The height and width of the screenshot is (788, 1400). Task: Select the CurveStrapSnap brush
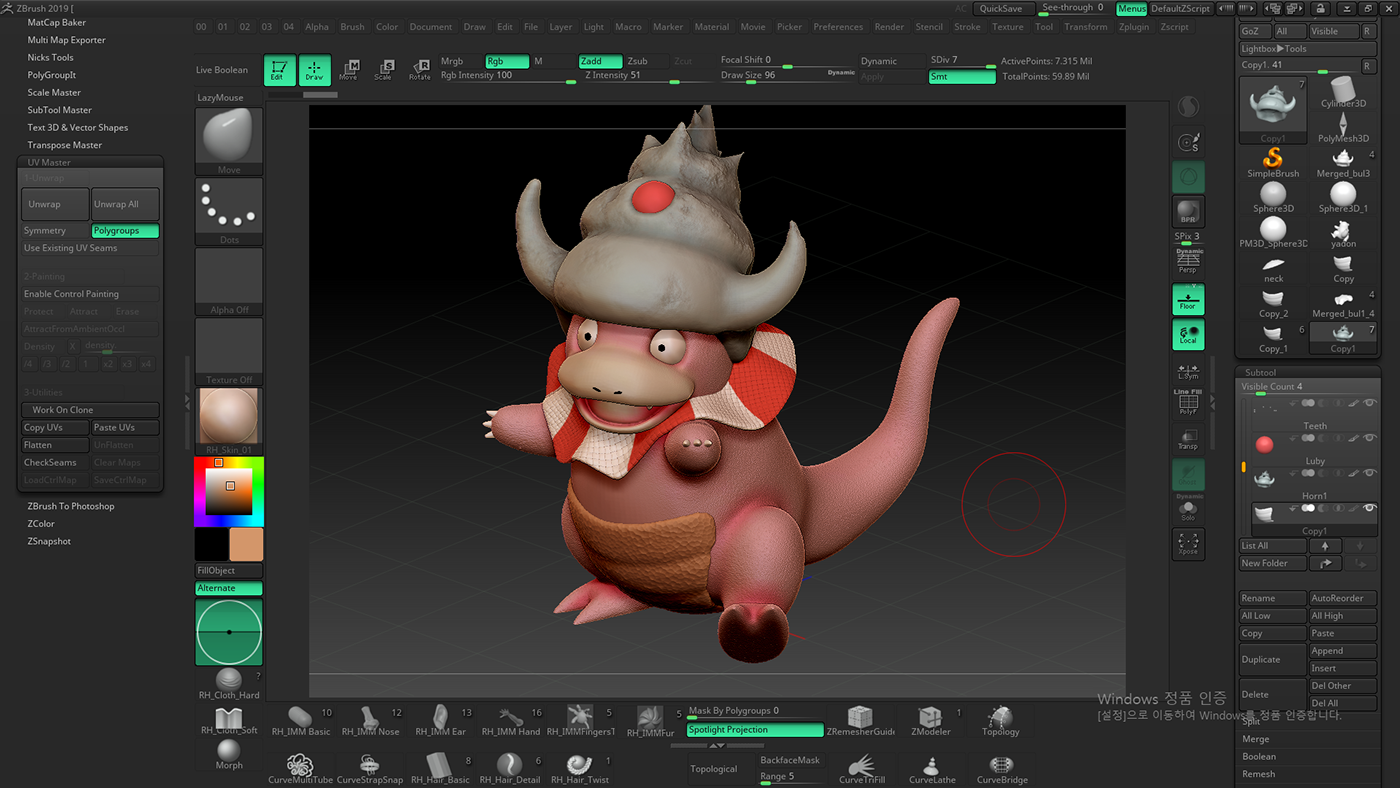[370, 769]
